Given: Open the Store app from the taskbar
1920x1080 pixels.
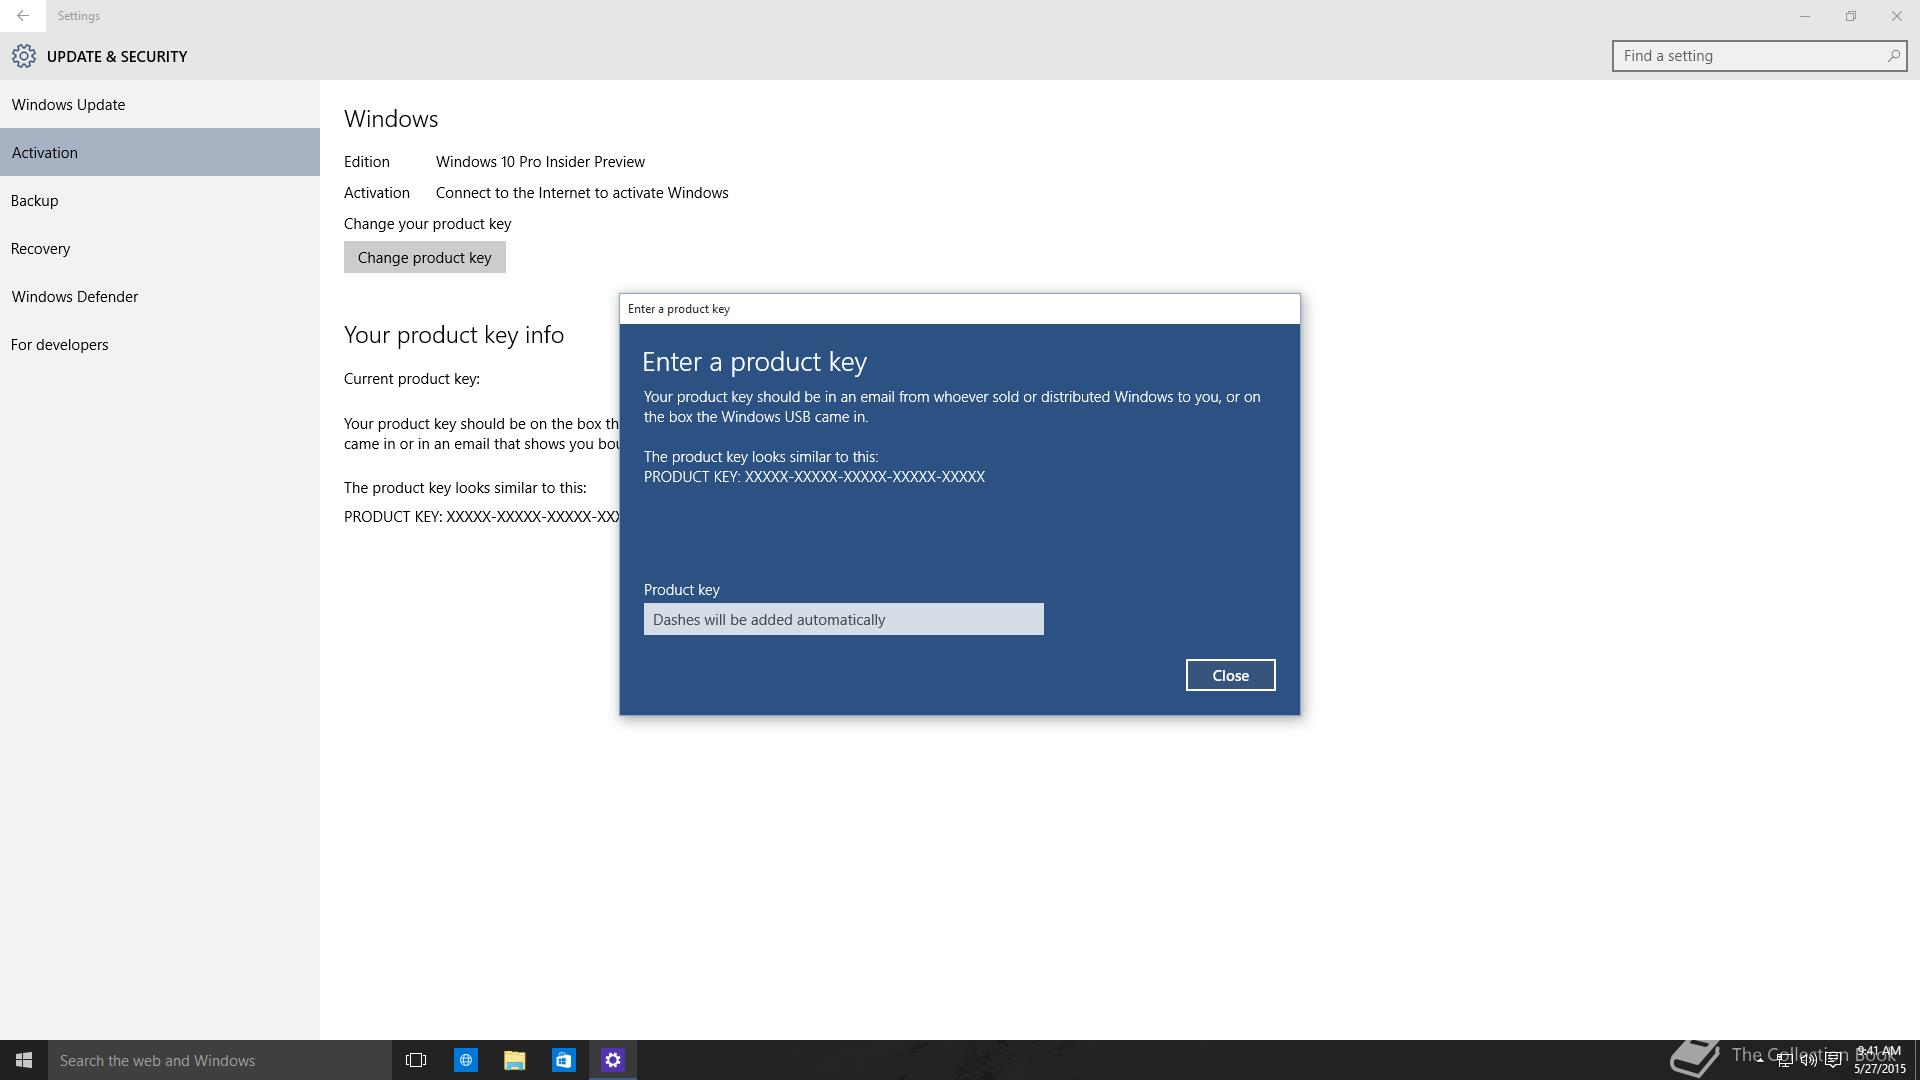Looking at the screenshot, I should [x=563, y=1060].
